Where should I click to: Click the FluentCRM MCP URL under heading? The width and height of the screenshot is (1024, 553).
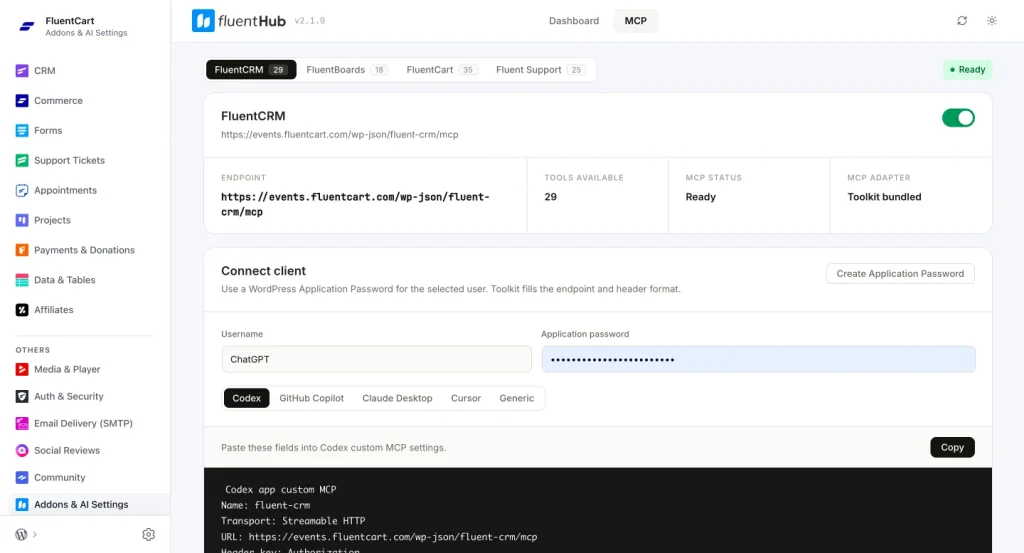340,134
